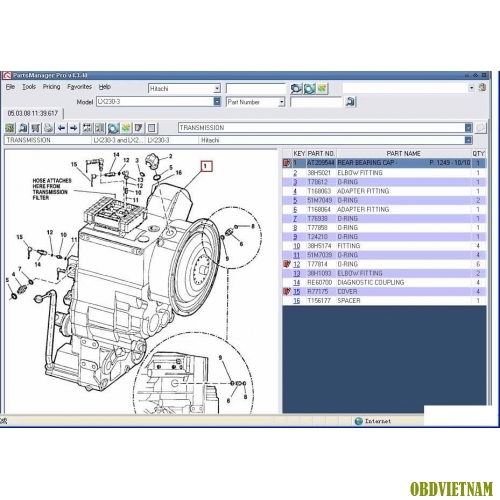Click the printer icon in toolbar

click(x=49, y=128)
